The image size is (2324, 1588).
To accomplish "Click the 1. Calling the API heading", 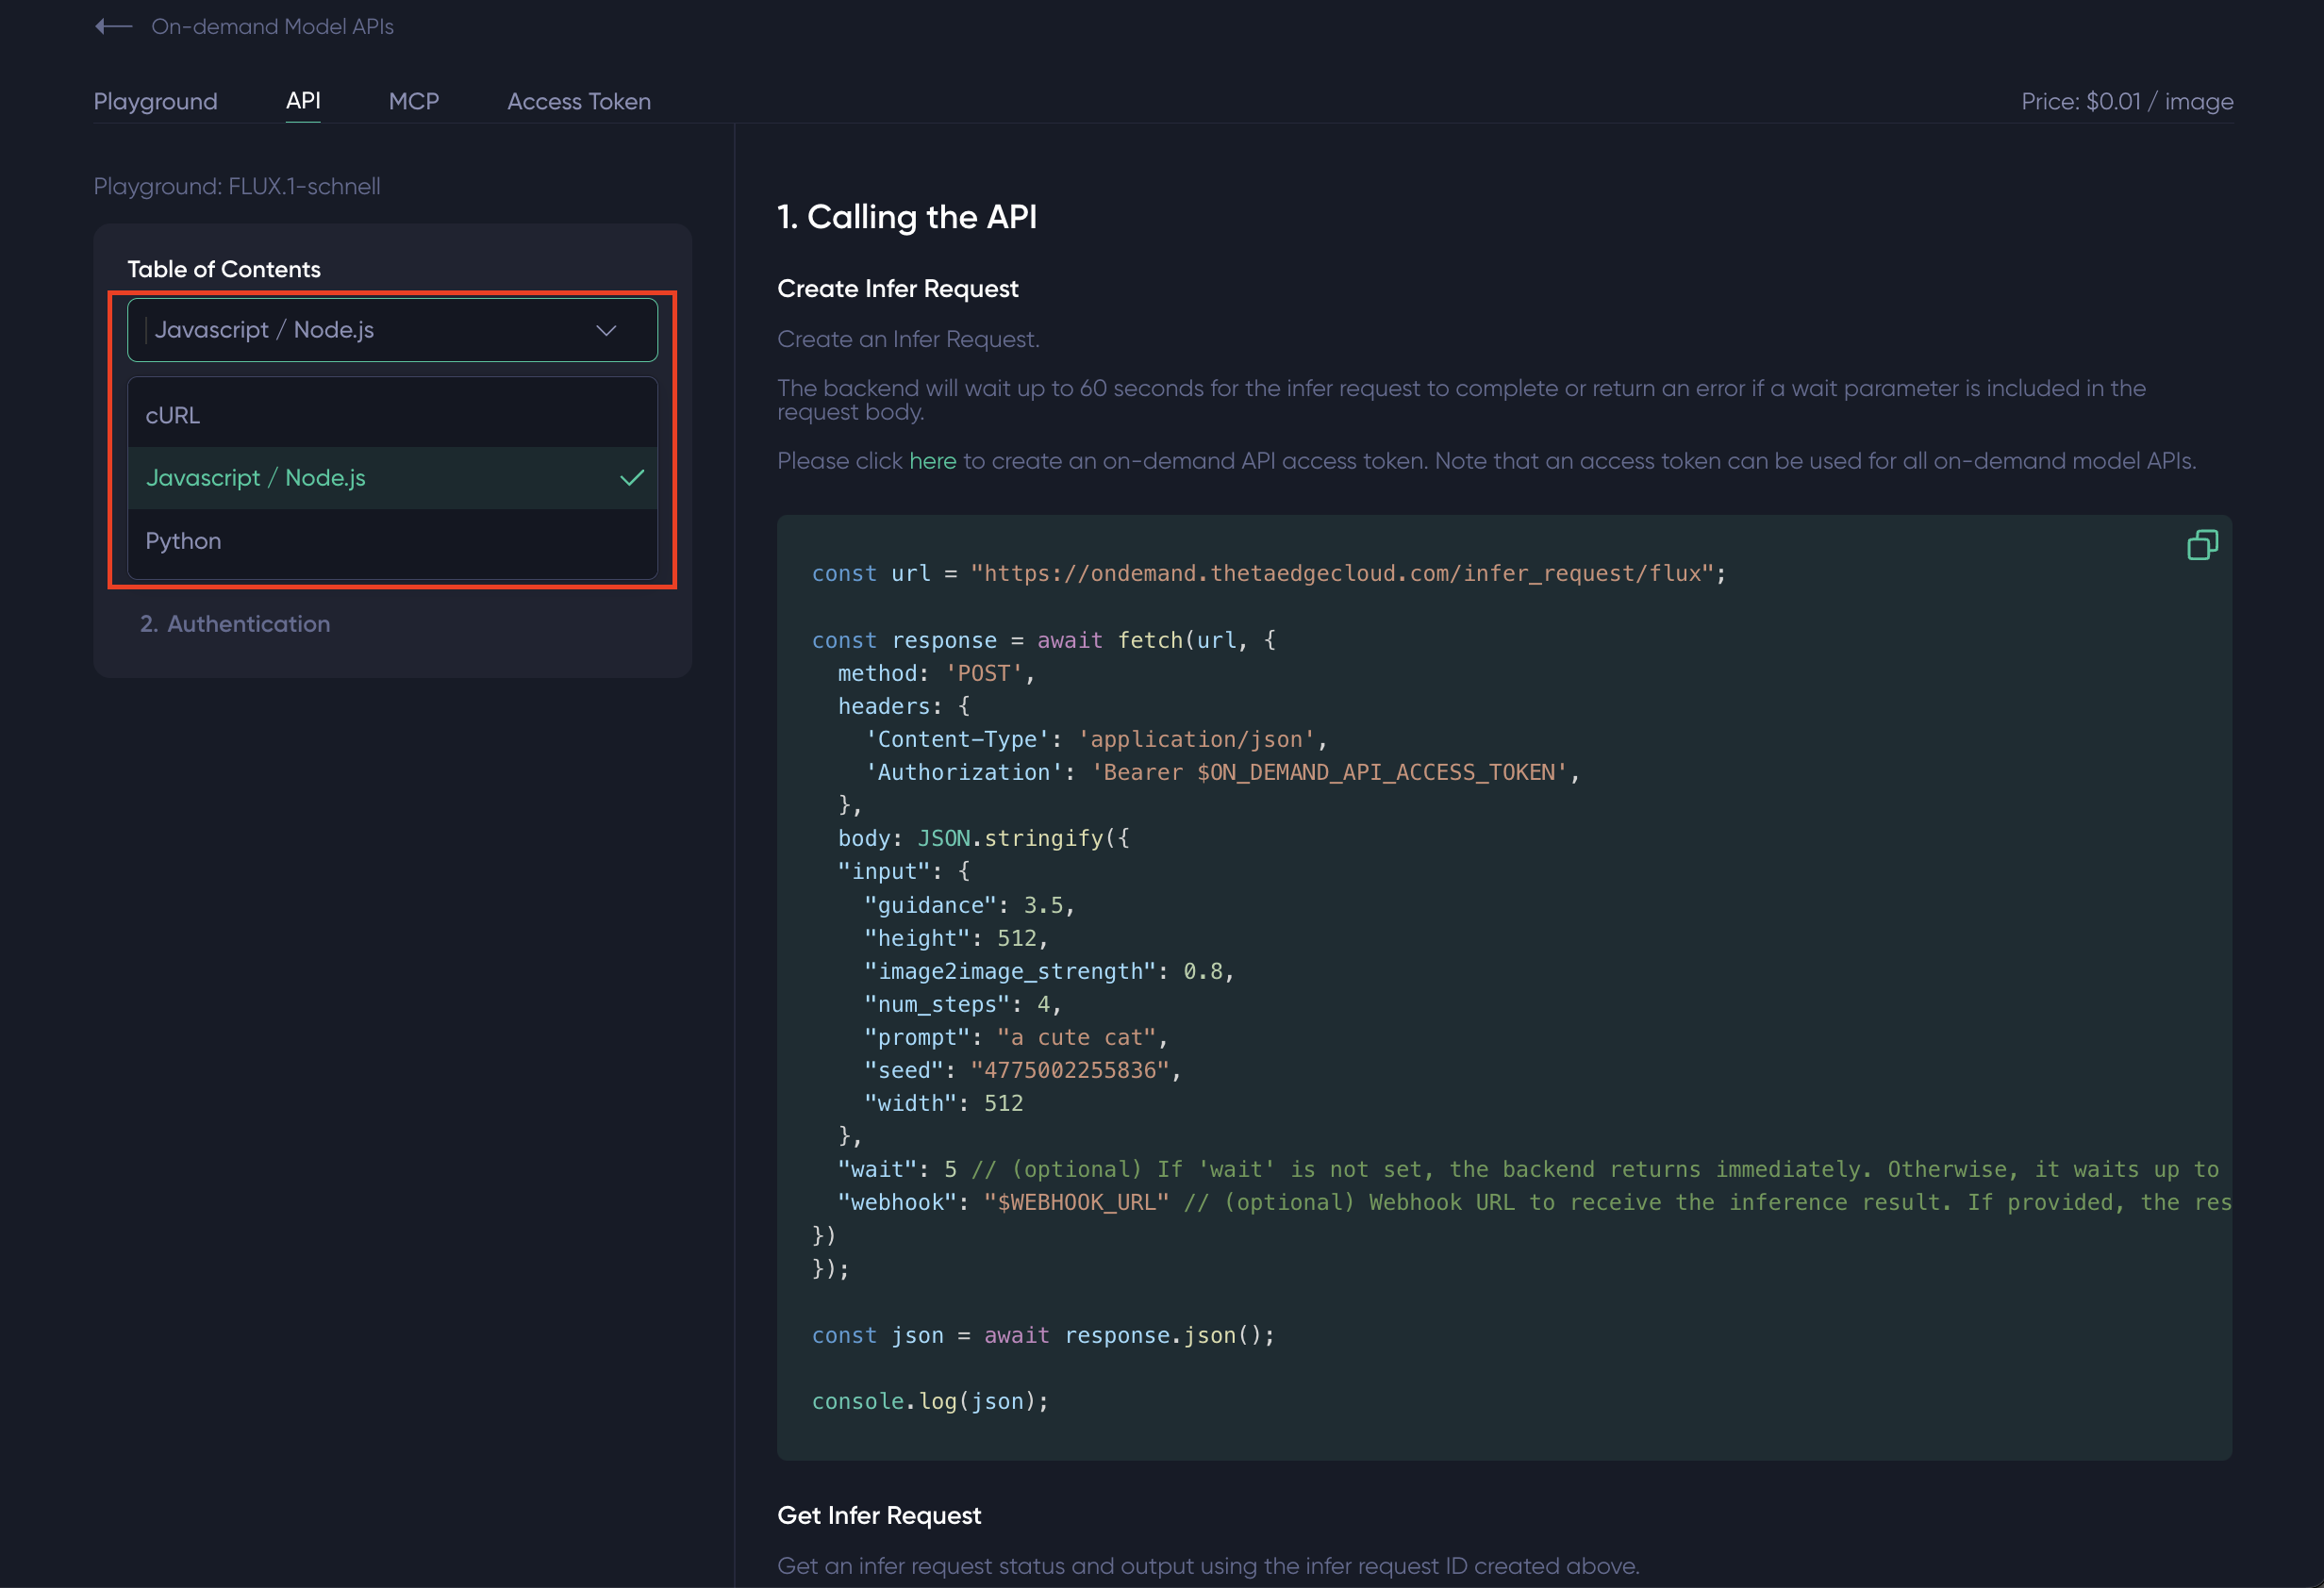I will point(906,217).
